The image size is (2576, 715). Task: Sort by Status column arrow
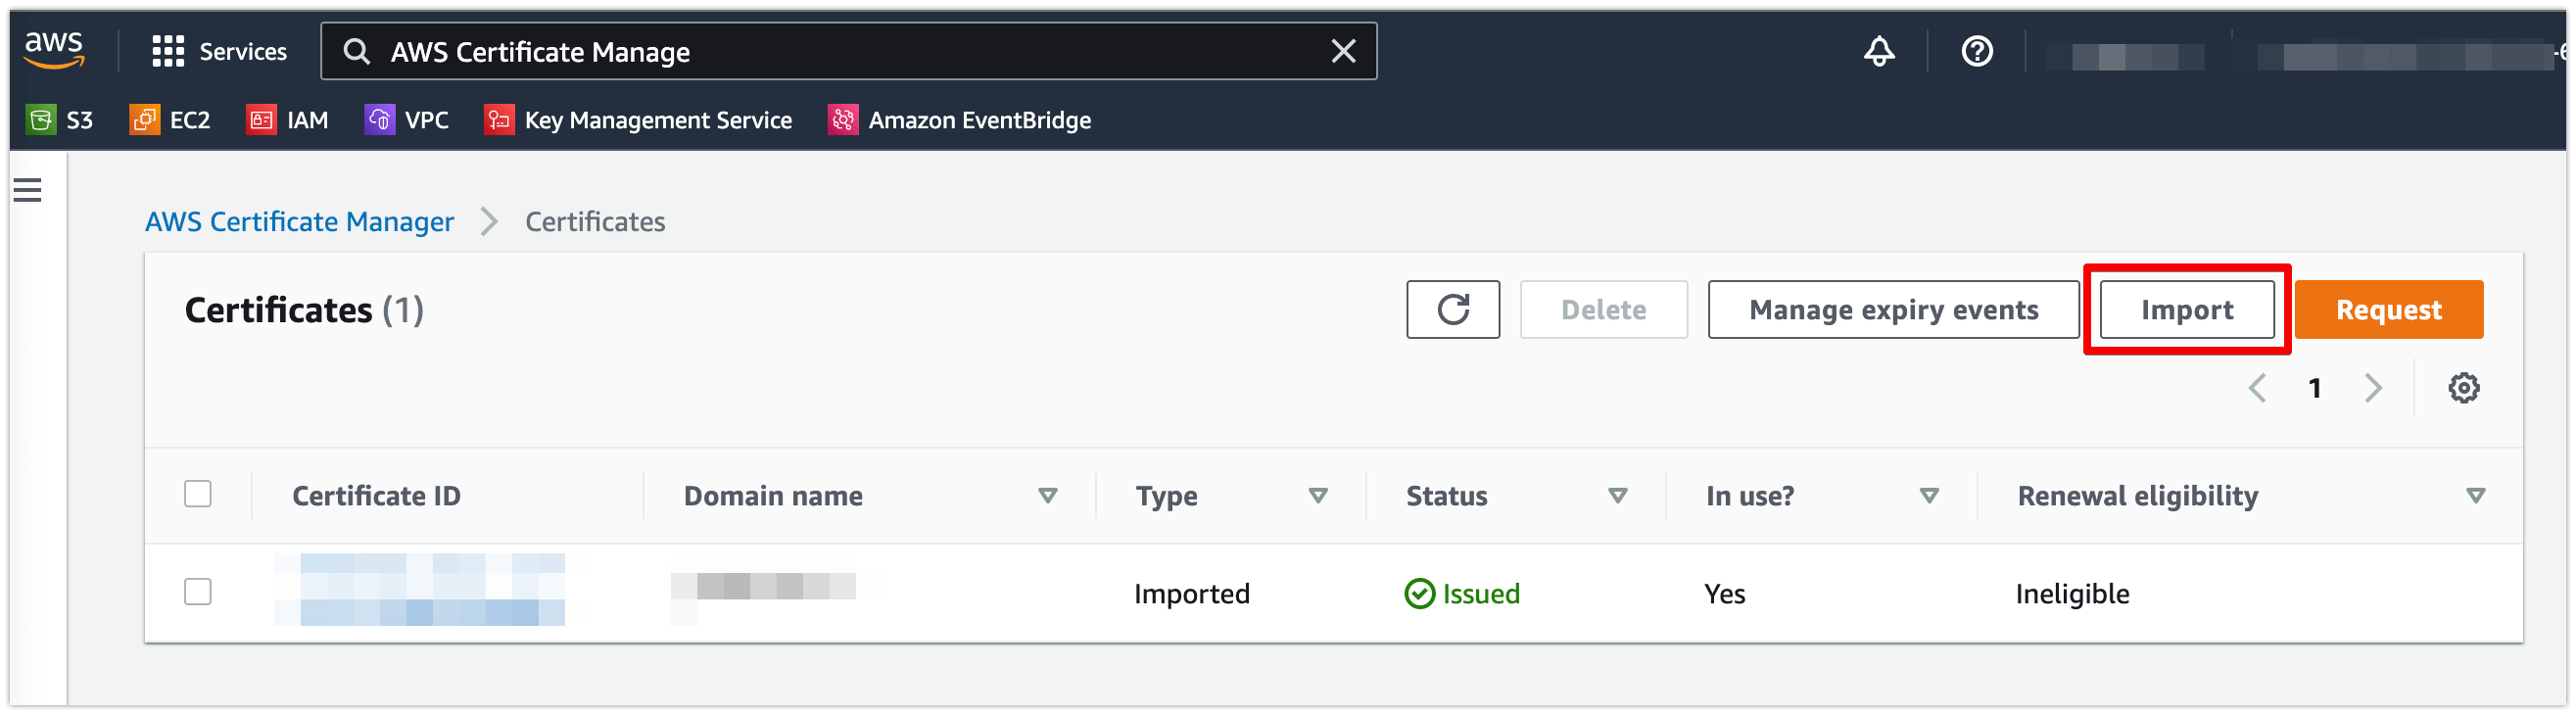pos(1617,496)
